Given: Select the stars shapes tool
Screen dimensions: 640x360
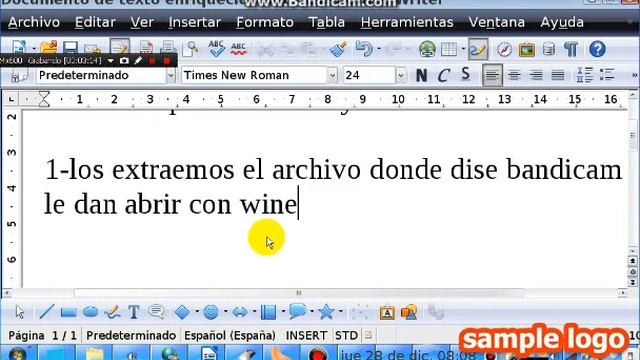Looking at the screenshot, I should click(x=326, y=312).
